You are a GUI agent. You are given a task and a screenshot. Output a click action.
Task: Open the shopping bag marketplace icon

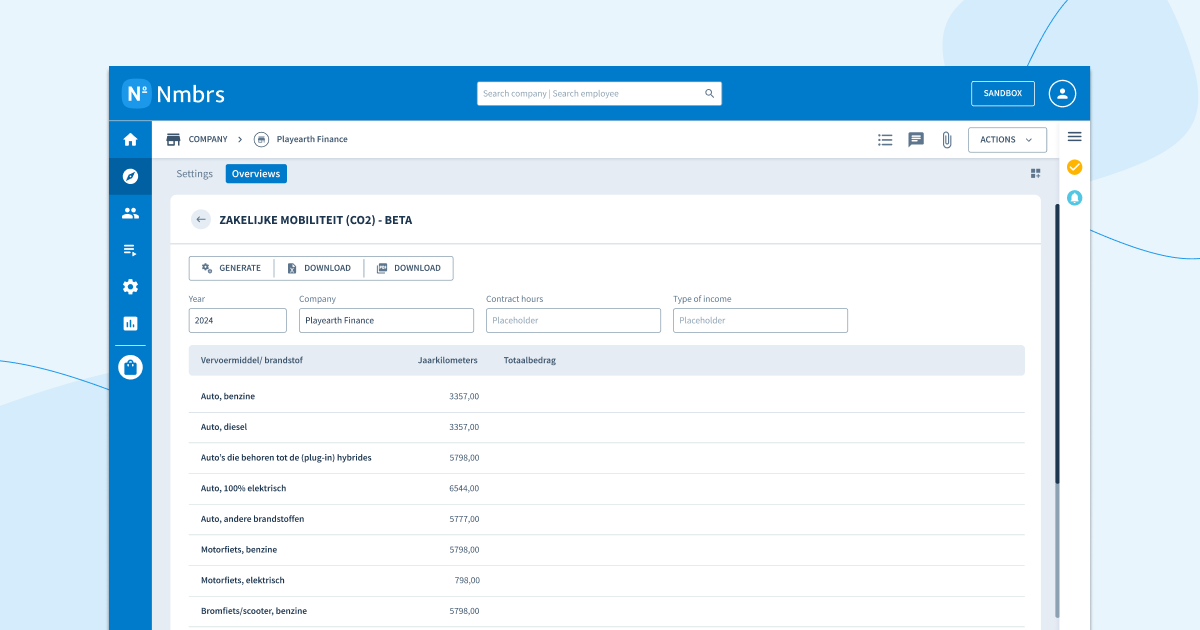point(130,367)
